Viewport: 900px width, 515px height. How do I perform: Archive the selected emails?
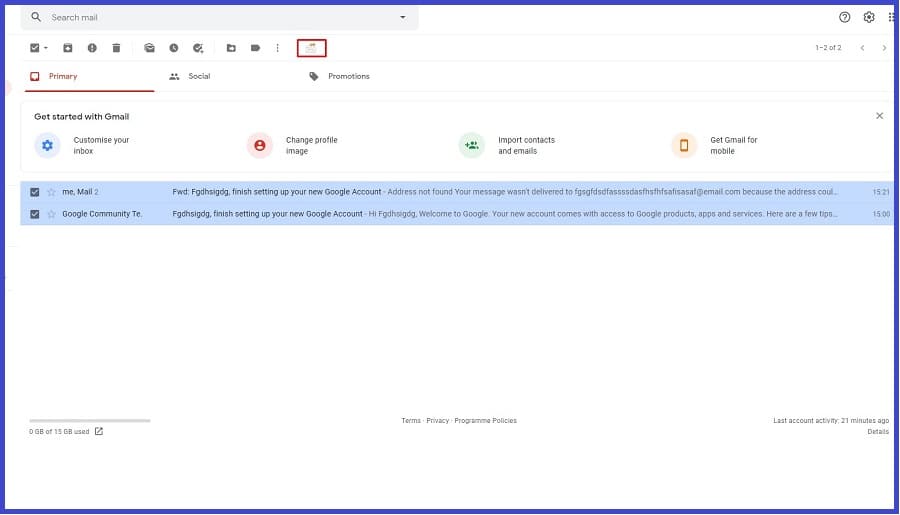tap(68, 48)
